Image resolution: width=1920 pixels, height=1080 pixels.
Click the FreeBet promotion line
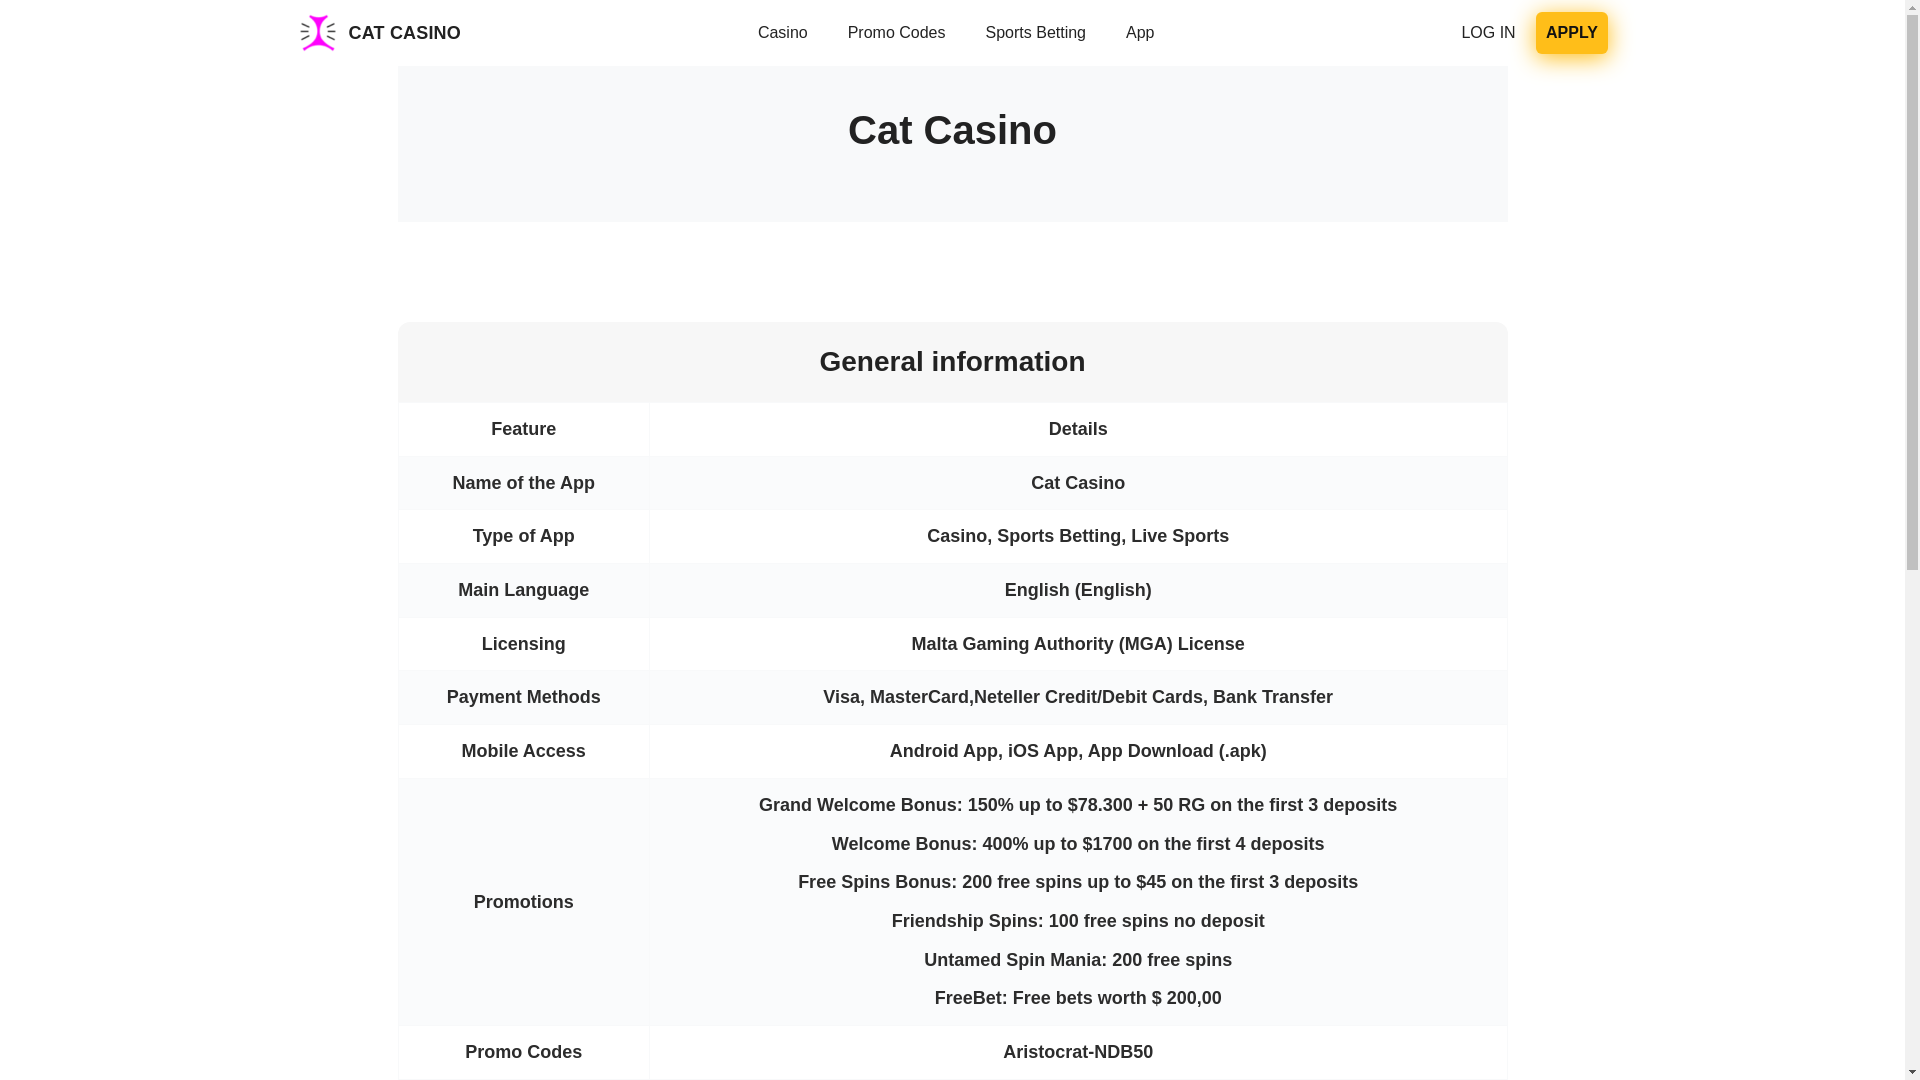pos(1077,998)
